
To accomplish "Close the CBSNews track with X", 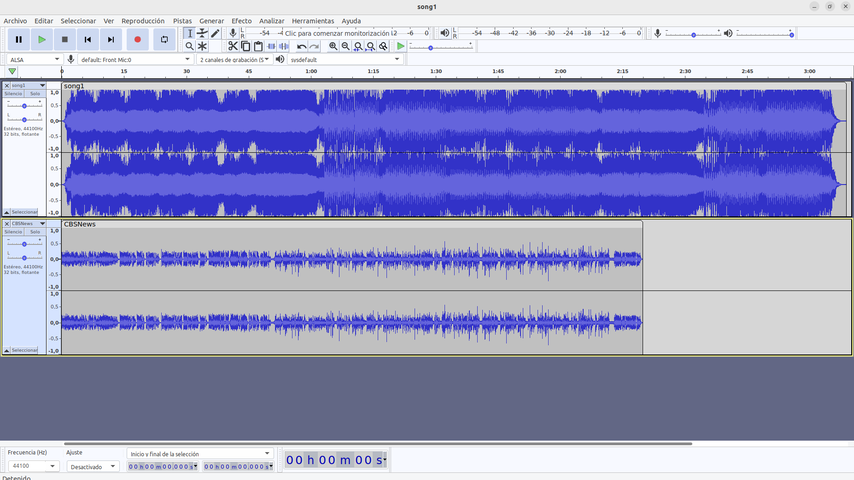I will (7, 223).
